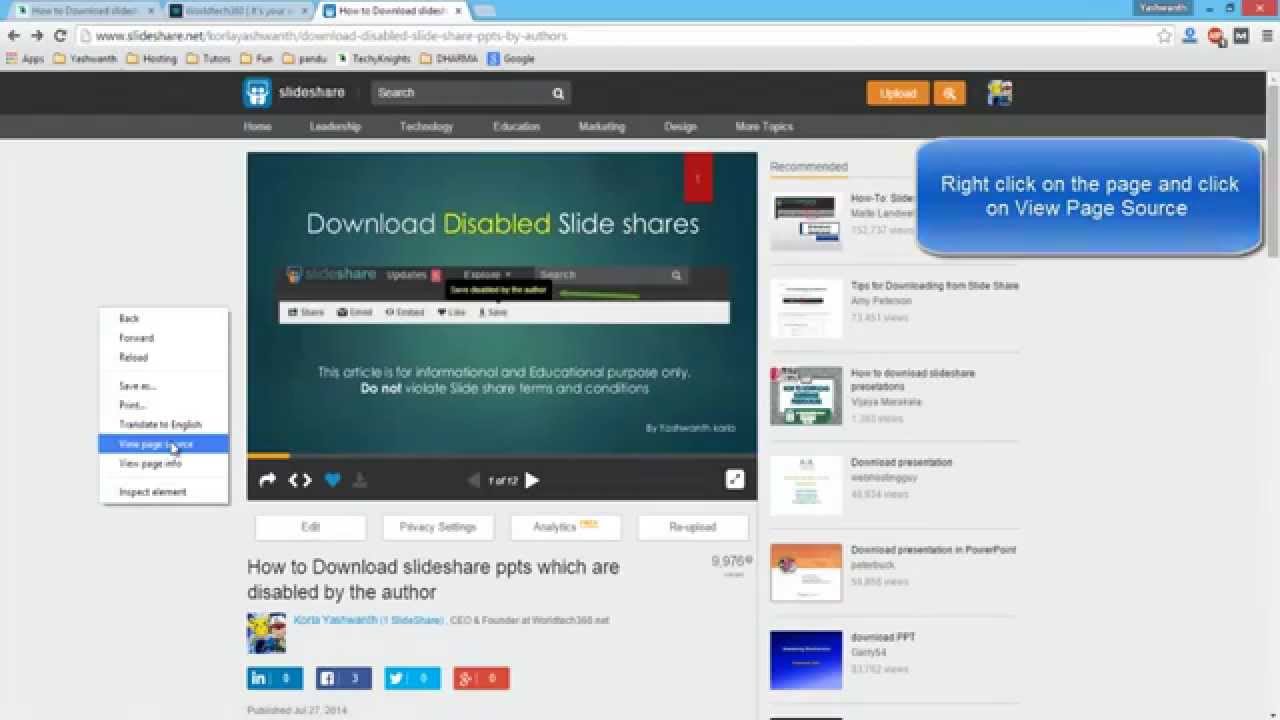
Task: Open How to download slideshare presentations thumbnail
Action: coord(806,396)
